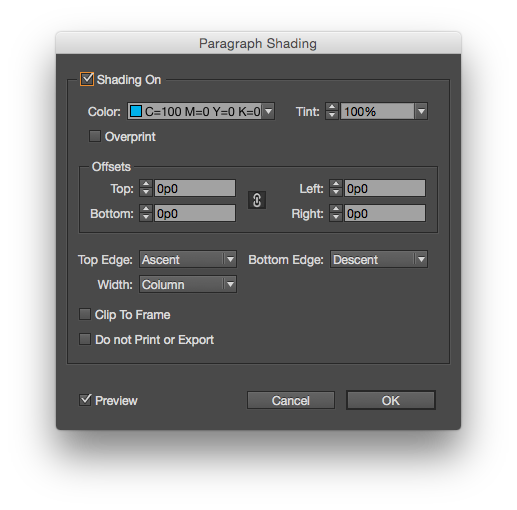
Task: Click the Right offset input field
Action: pos(385,213)
